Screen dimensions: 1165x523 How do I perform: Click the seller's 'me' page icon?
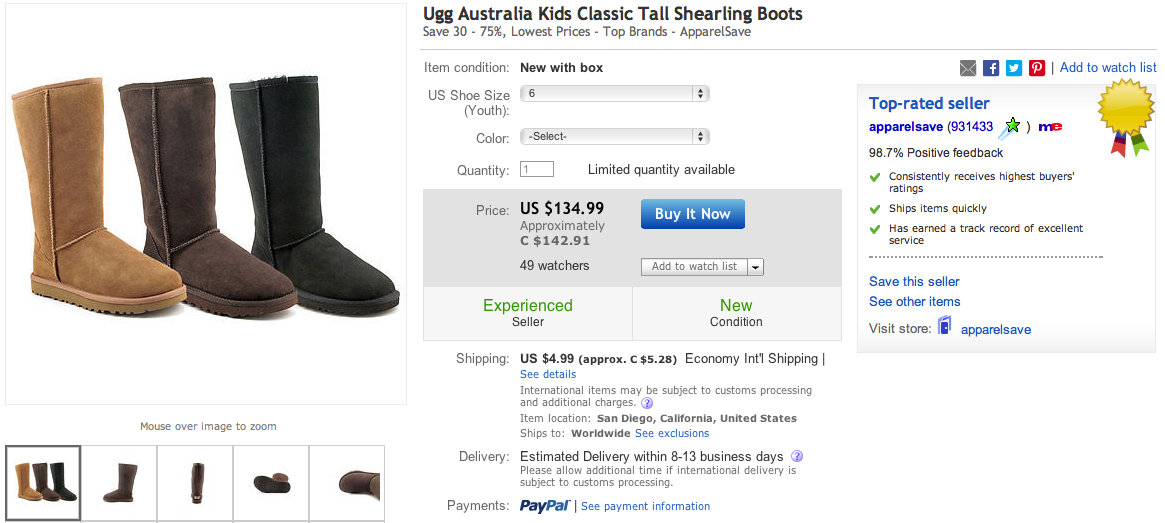tap(1050, 127)
